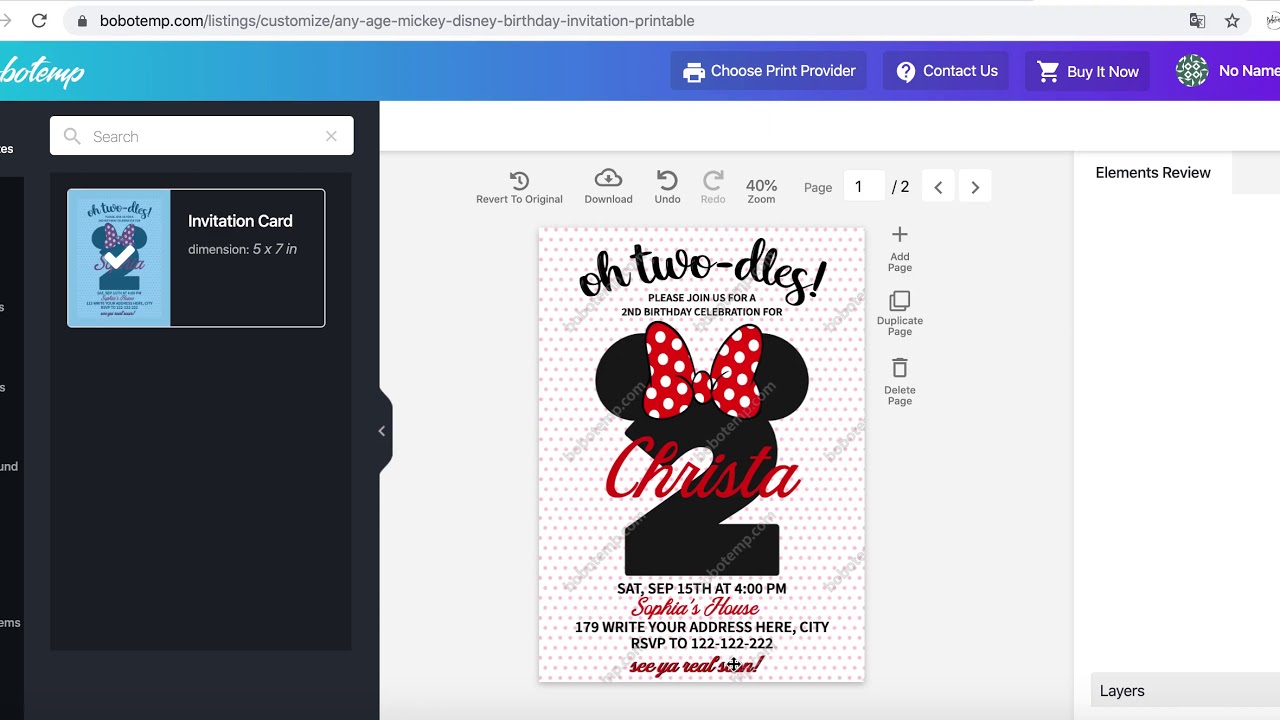Download the design

point(608,187)
